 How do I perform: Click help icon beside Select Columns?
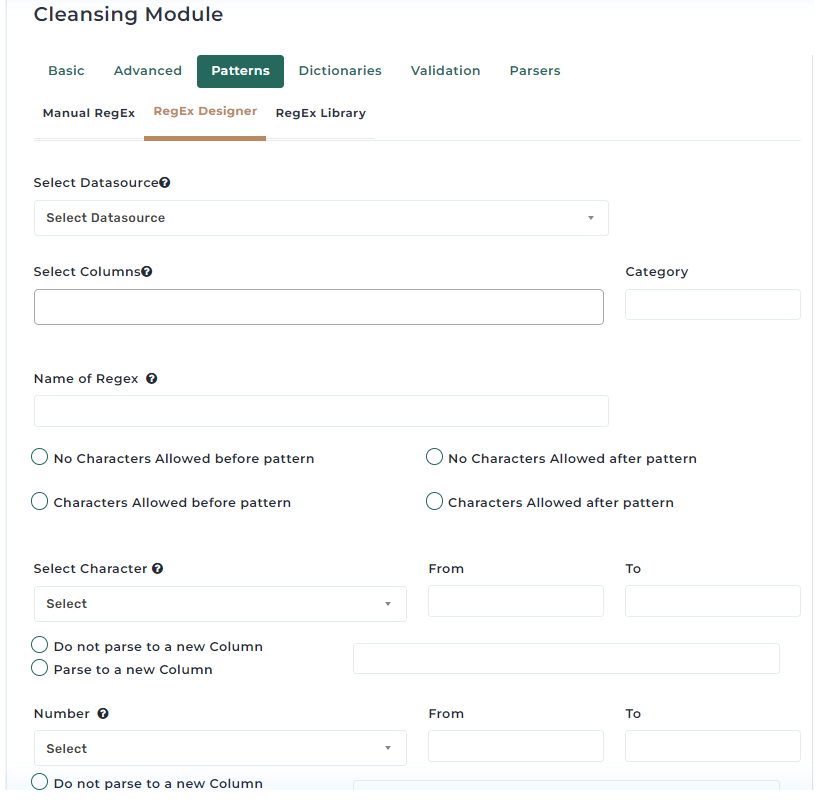pyautogui.click(x=147, y=271)
